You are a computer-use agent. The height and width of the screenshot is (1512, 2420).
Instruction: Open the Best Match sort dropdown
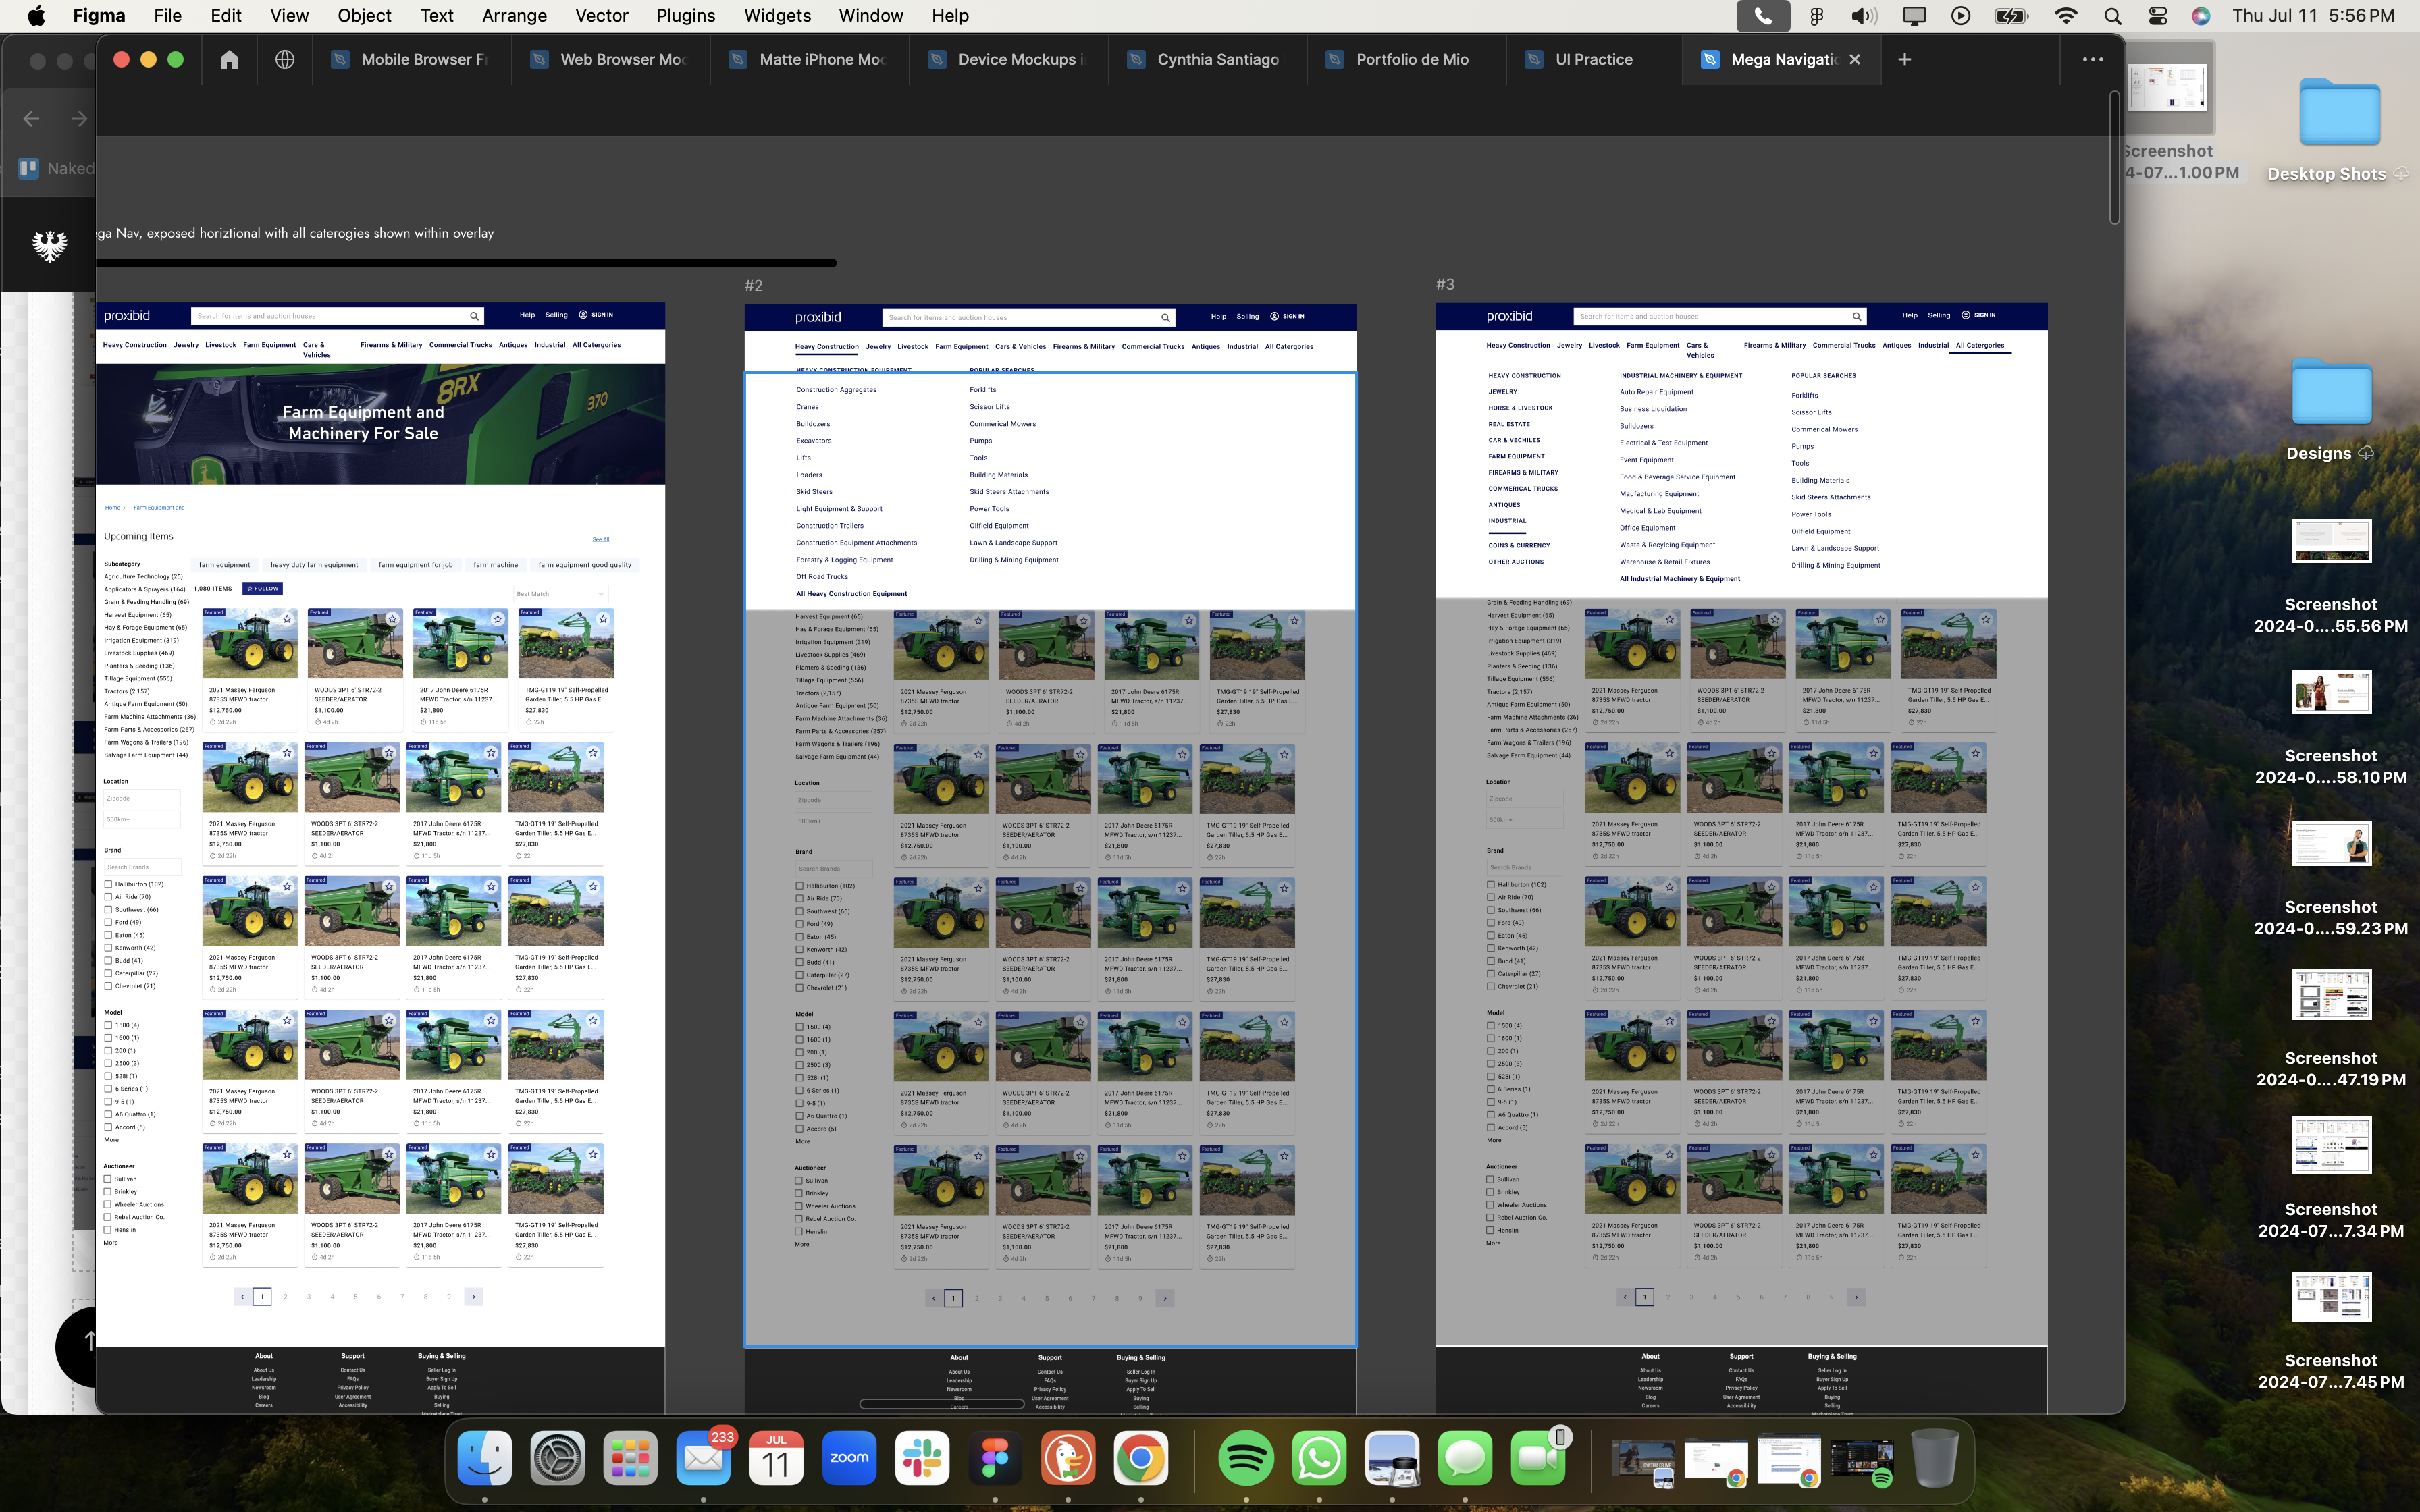pyautogui.click(x=560, y=594)
